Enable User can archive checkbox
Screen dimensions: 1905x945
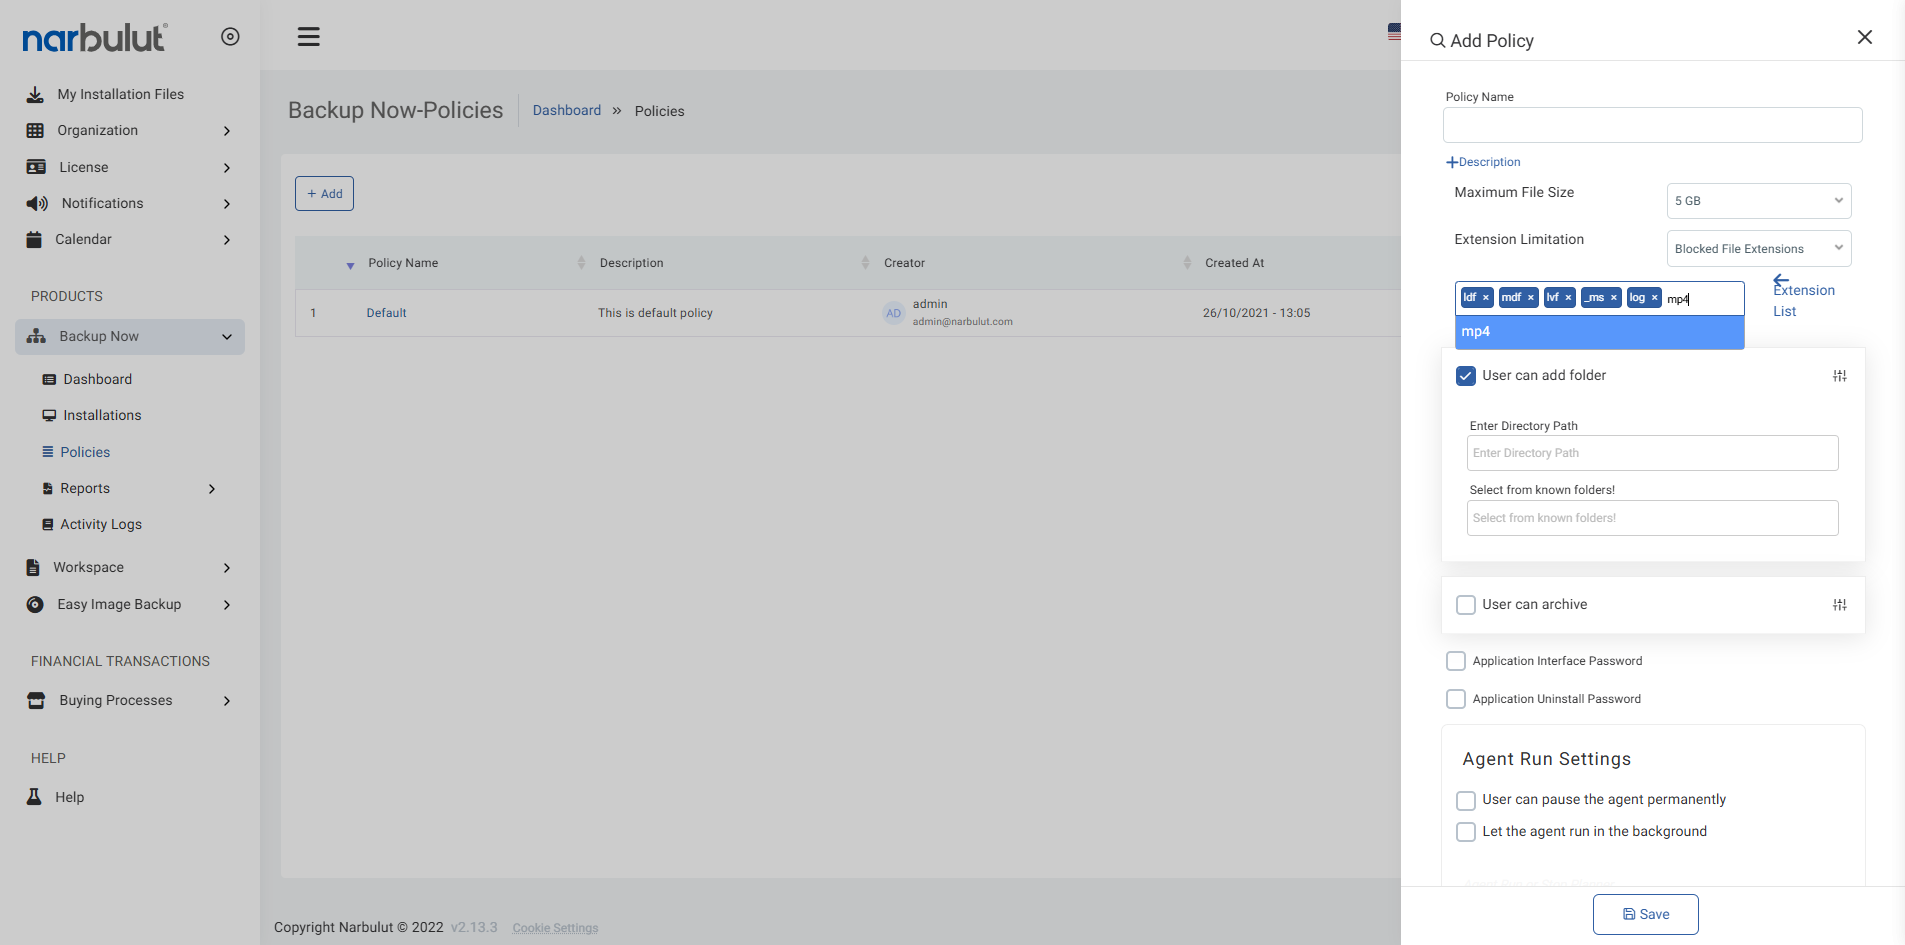click(1466, 605)
